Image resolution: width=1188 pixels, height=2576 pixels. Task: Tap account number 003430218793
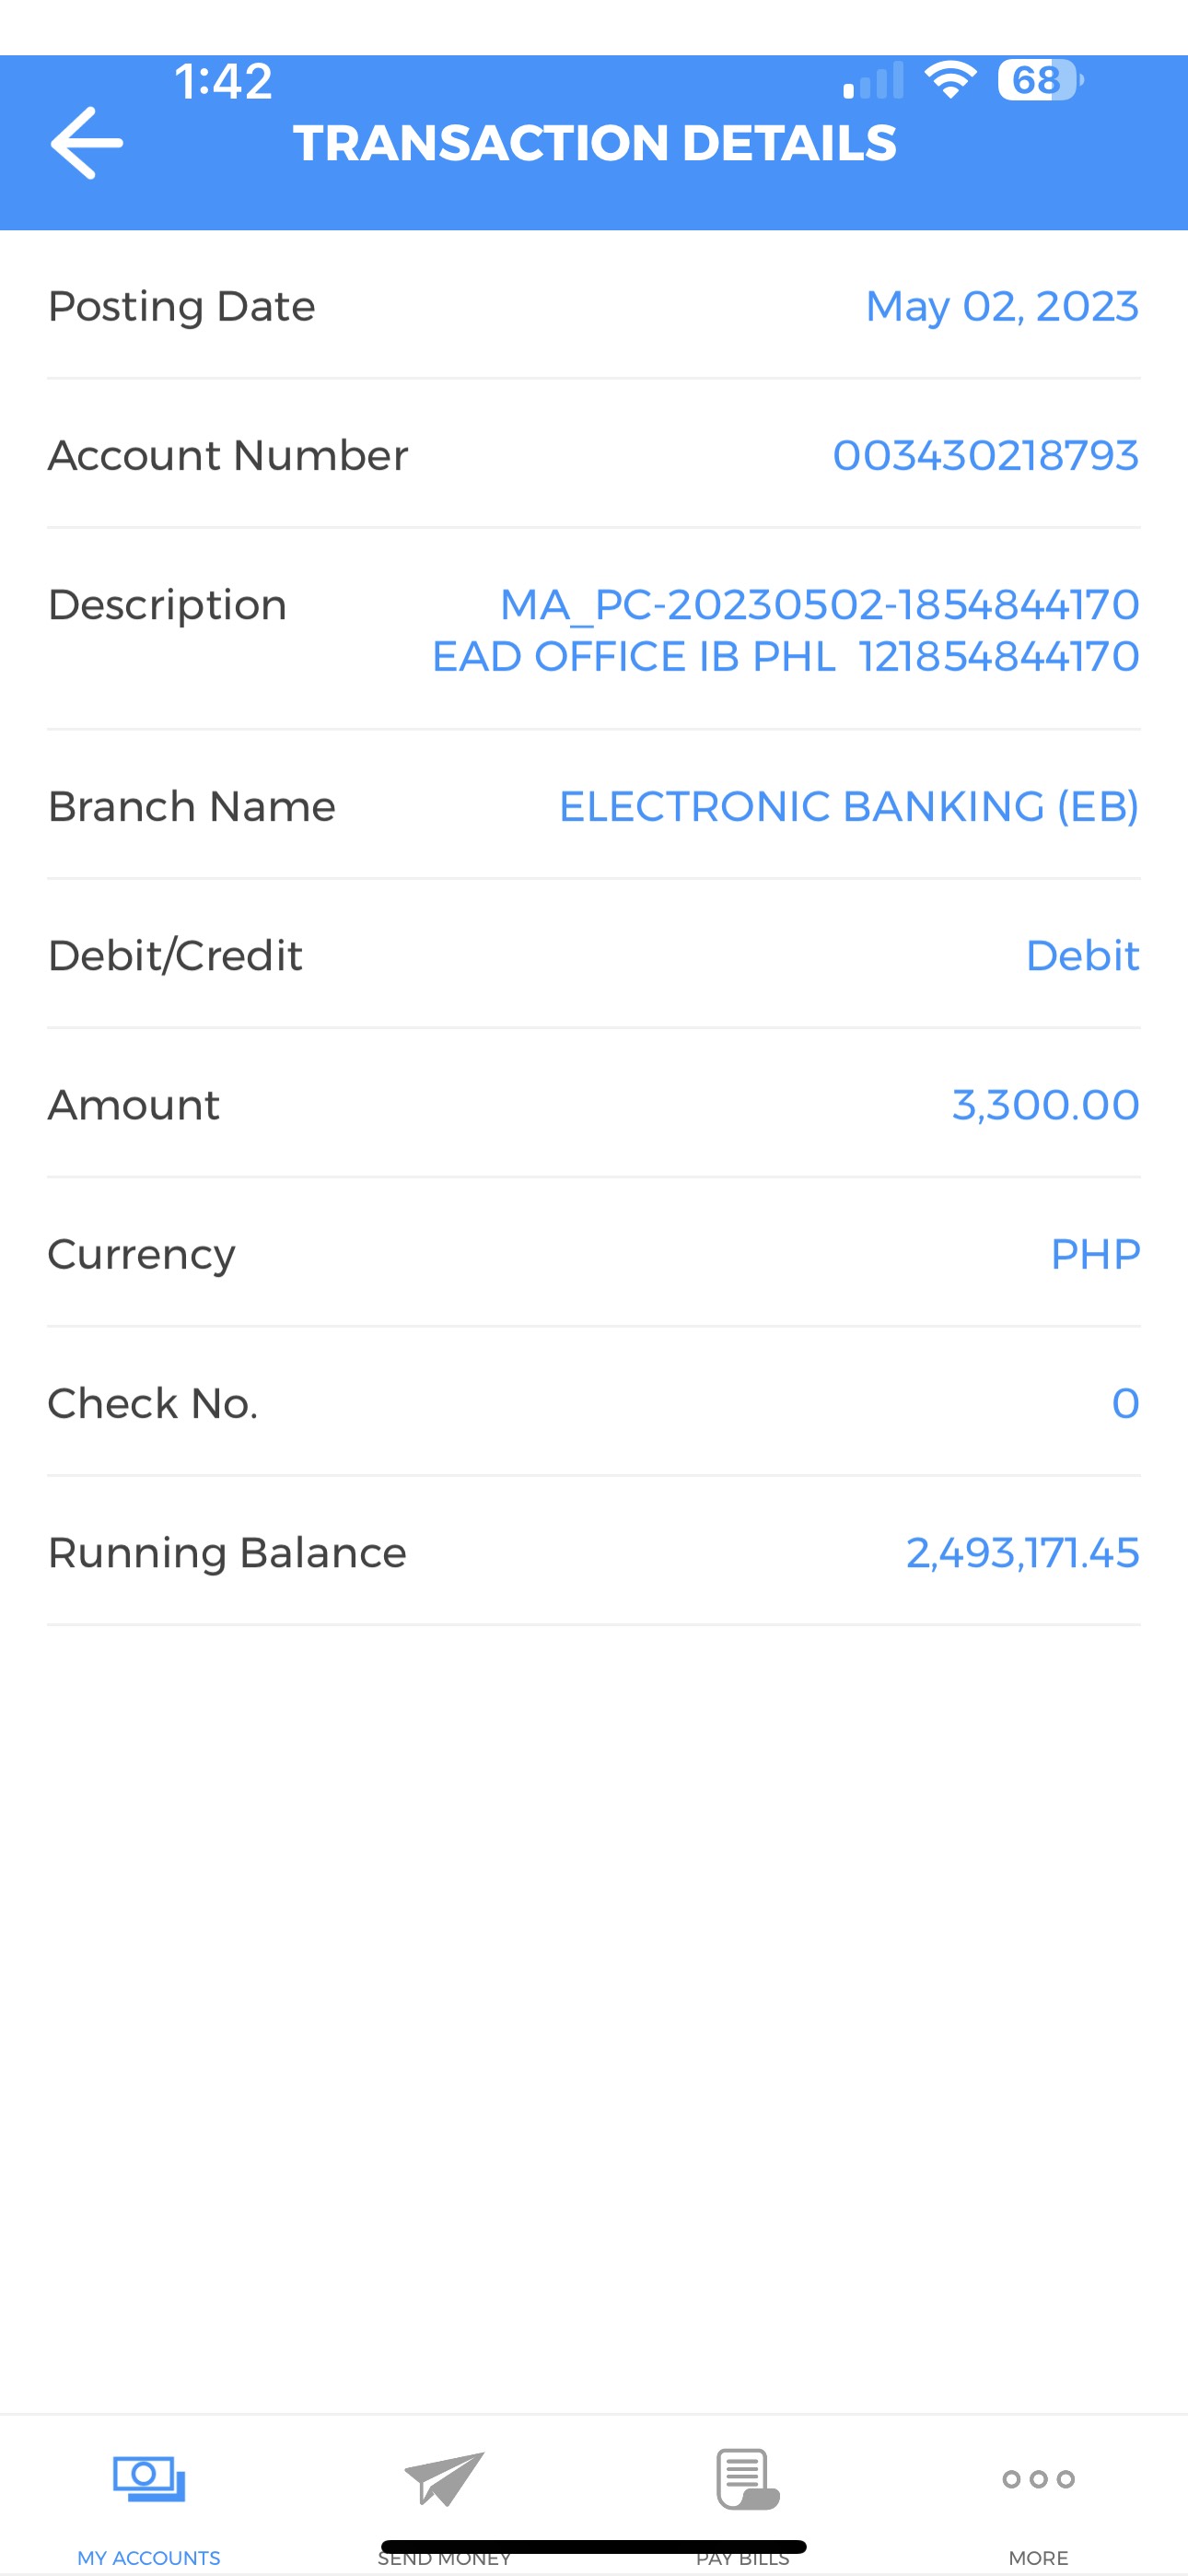985,455
